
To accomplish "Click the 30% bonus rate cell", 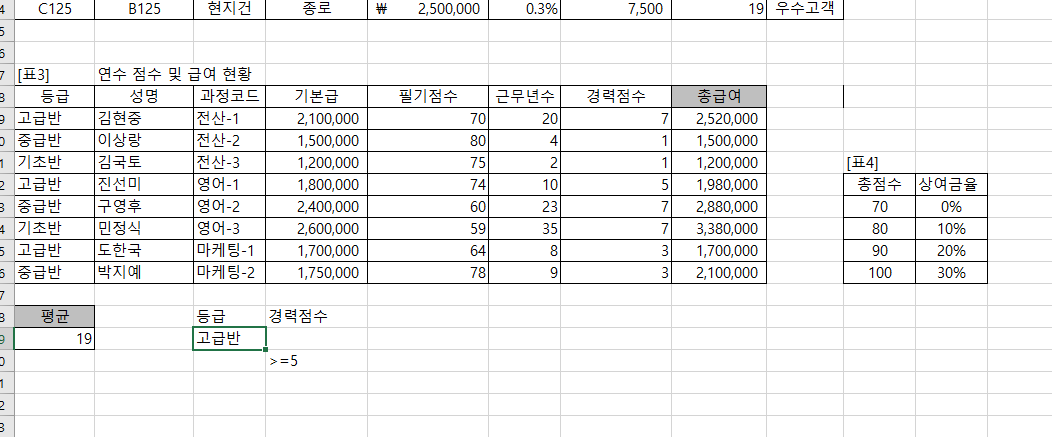I will click(952, 272).
